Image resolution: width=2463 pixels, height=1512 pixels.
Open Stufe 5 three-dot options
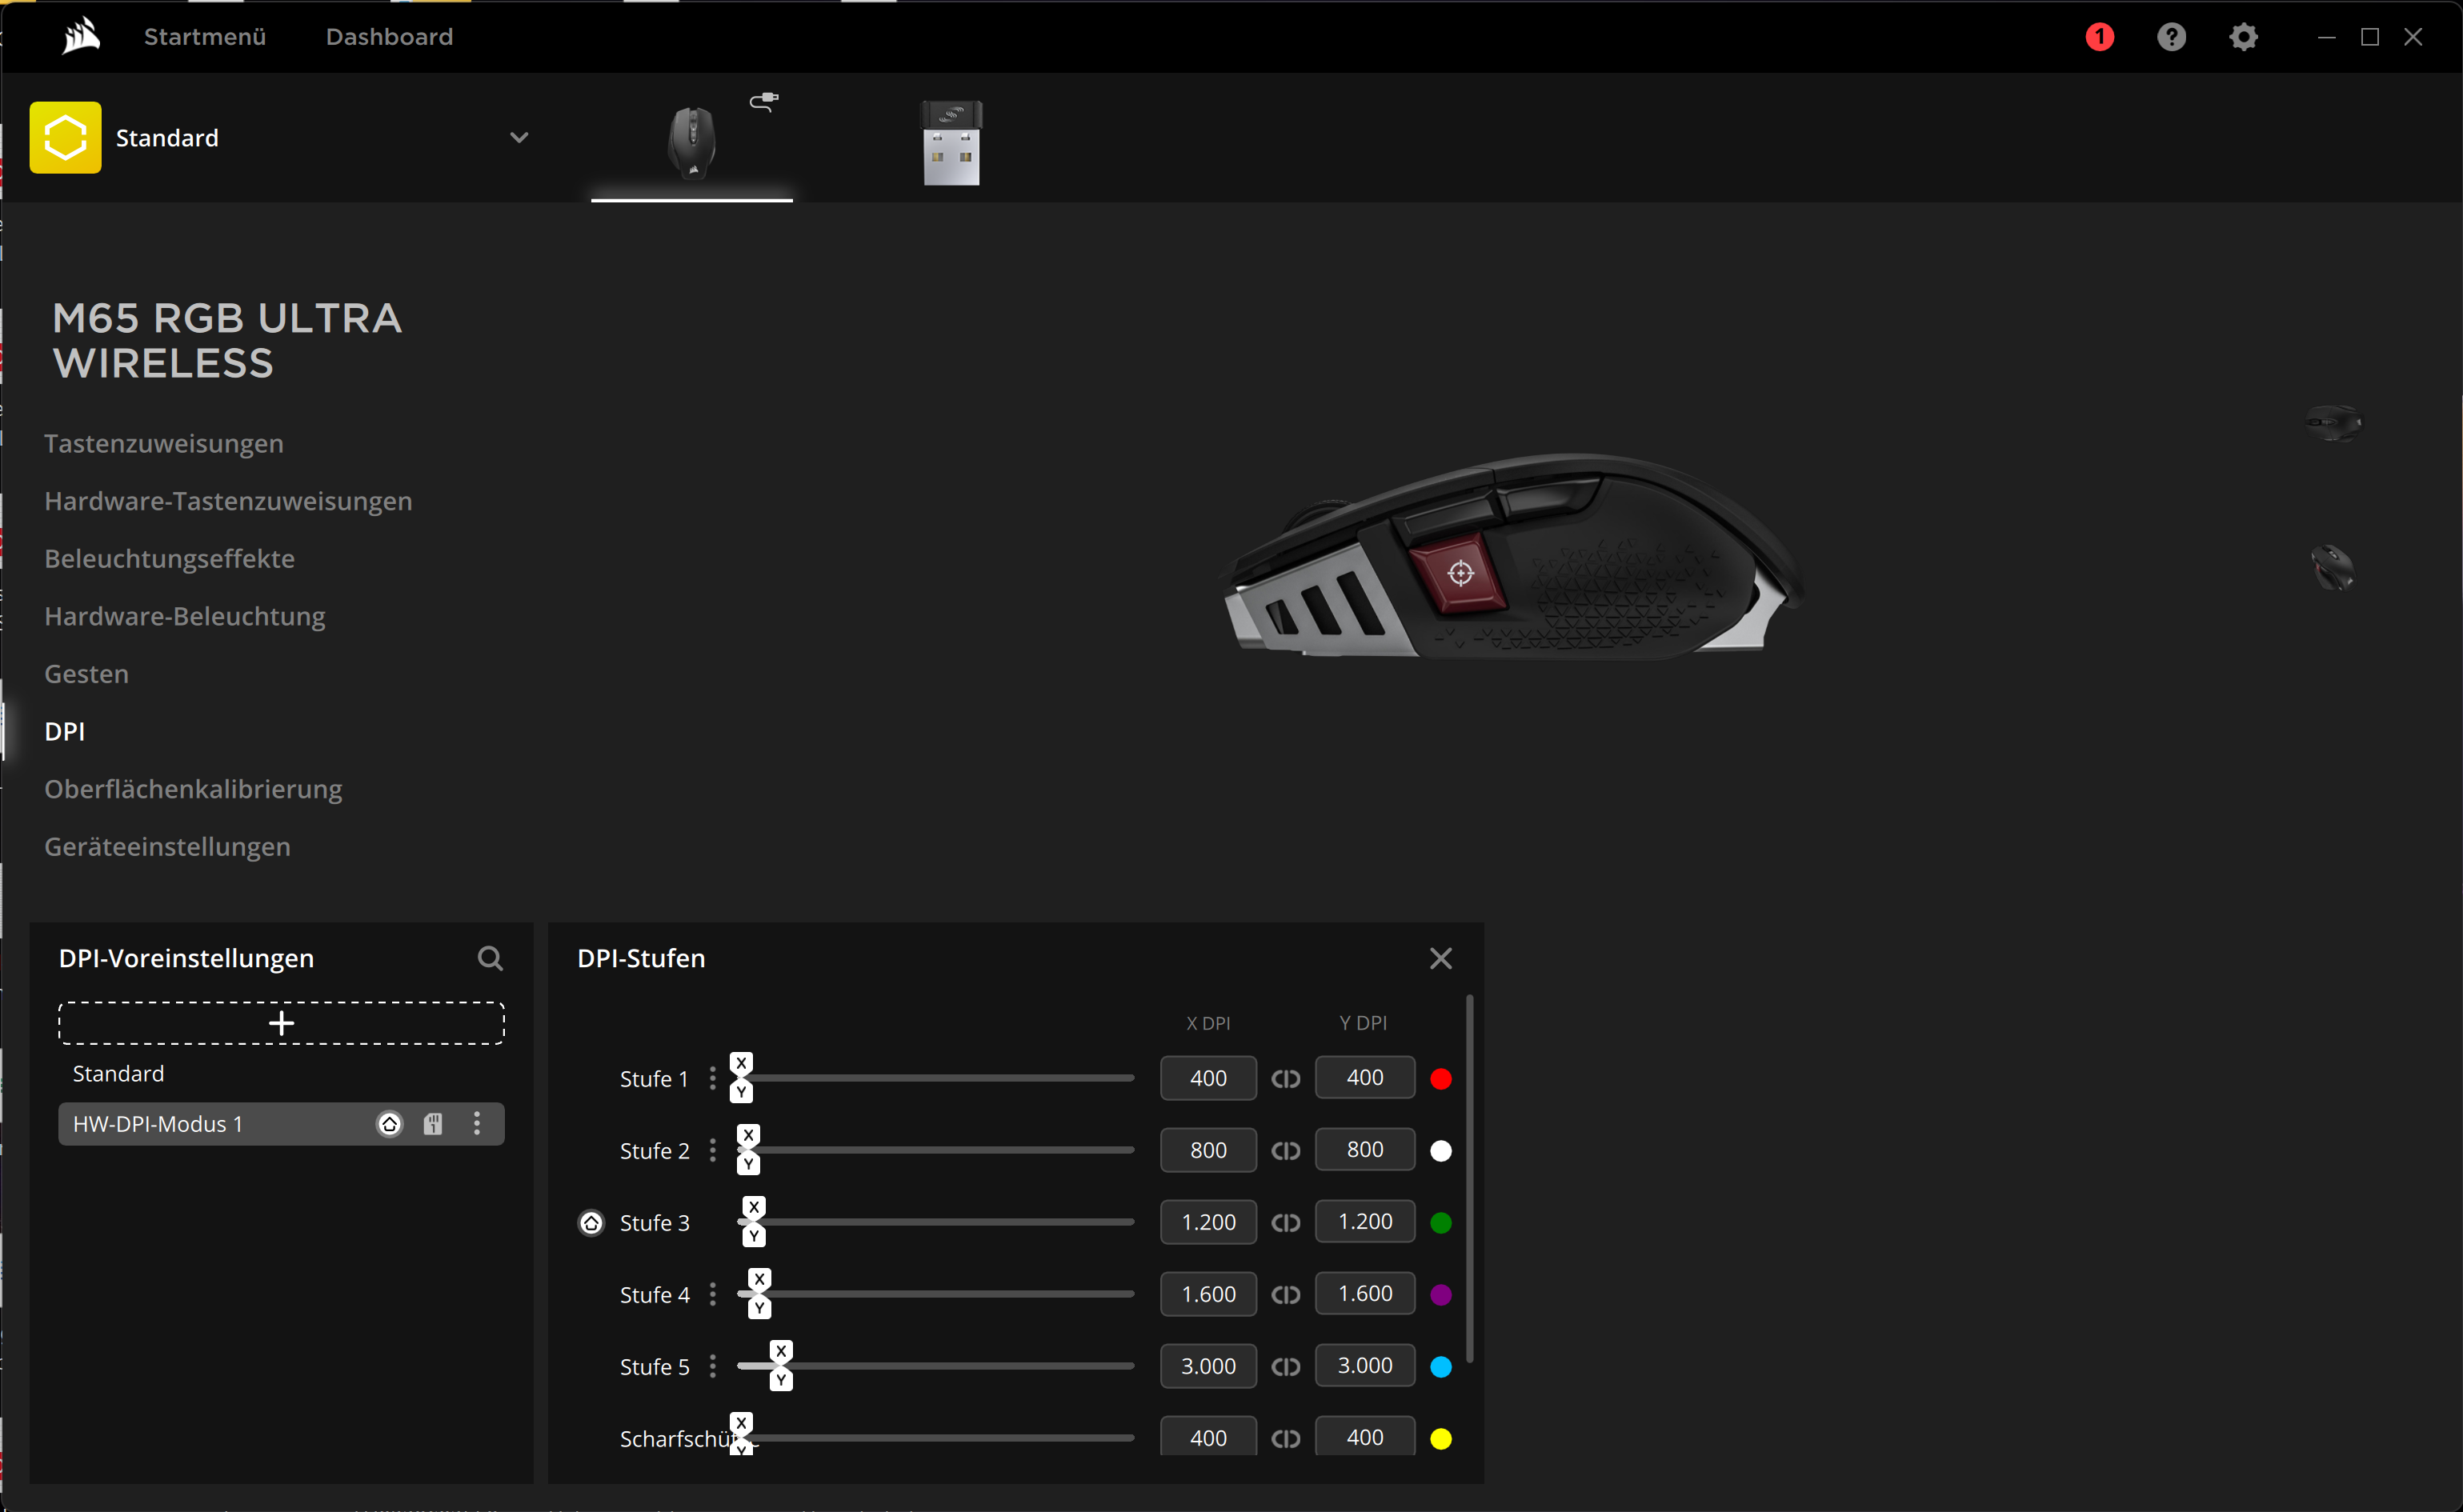pyautogui.click(x=712, y=1366)
